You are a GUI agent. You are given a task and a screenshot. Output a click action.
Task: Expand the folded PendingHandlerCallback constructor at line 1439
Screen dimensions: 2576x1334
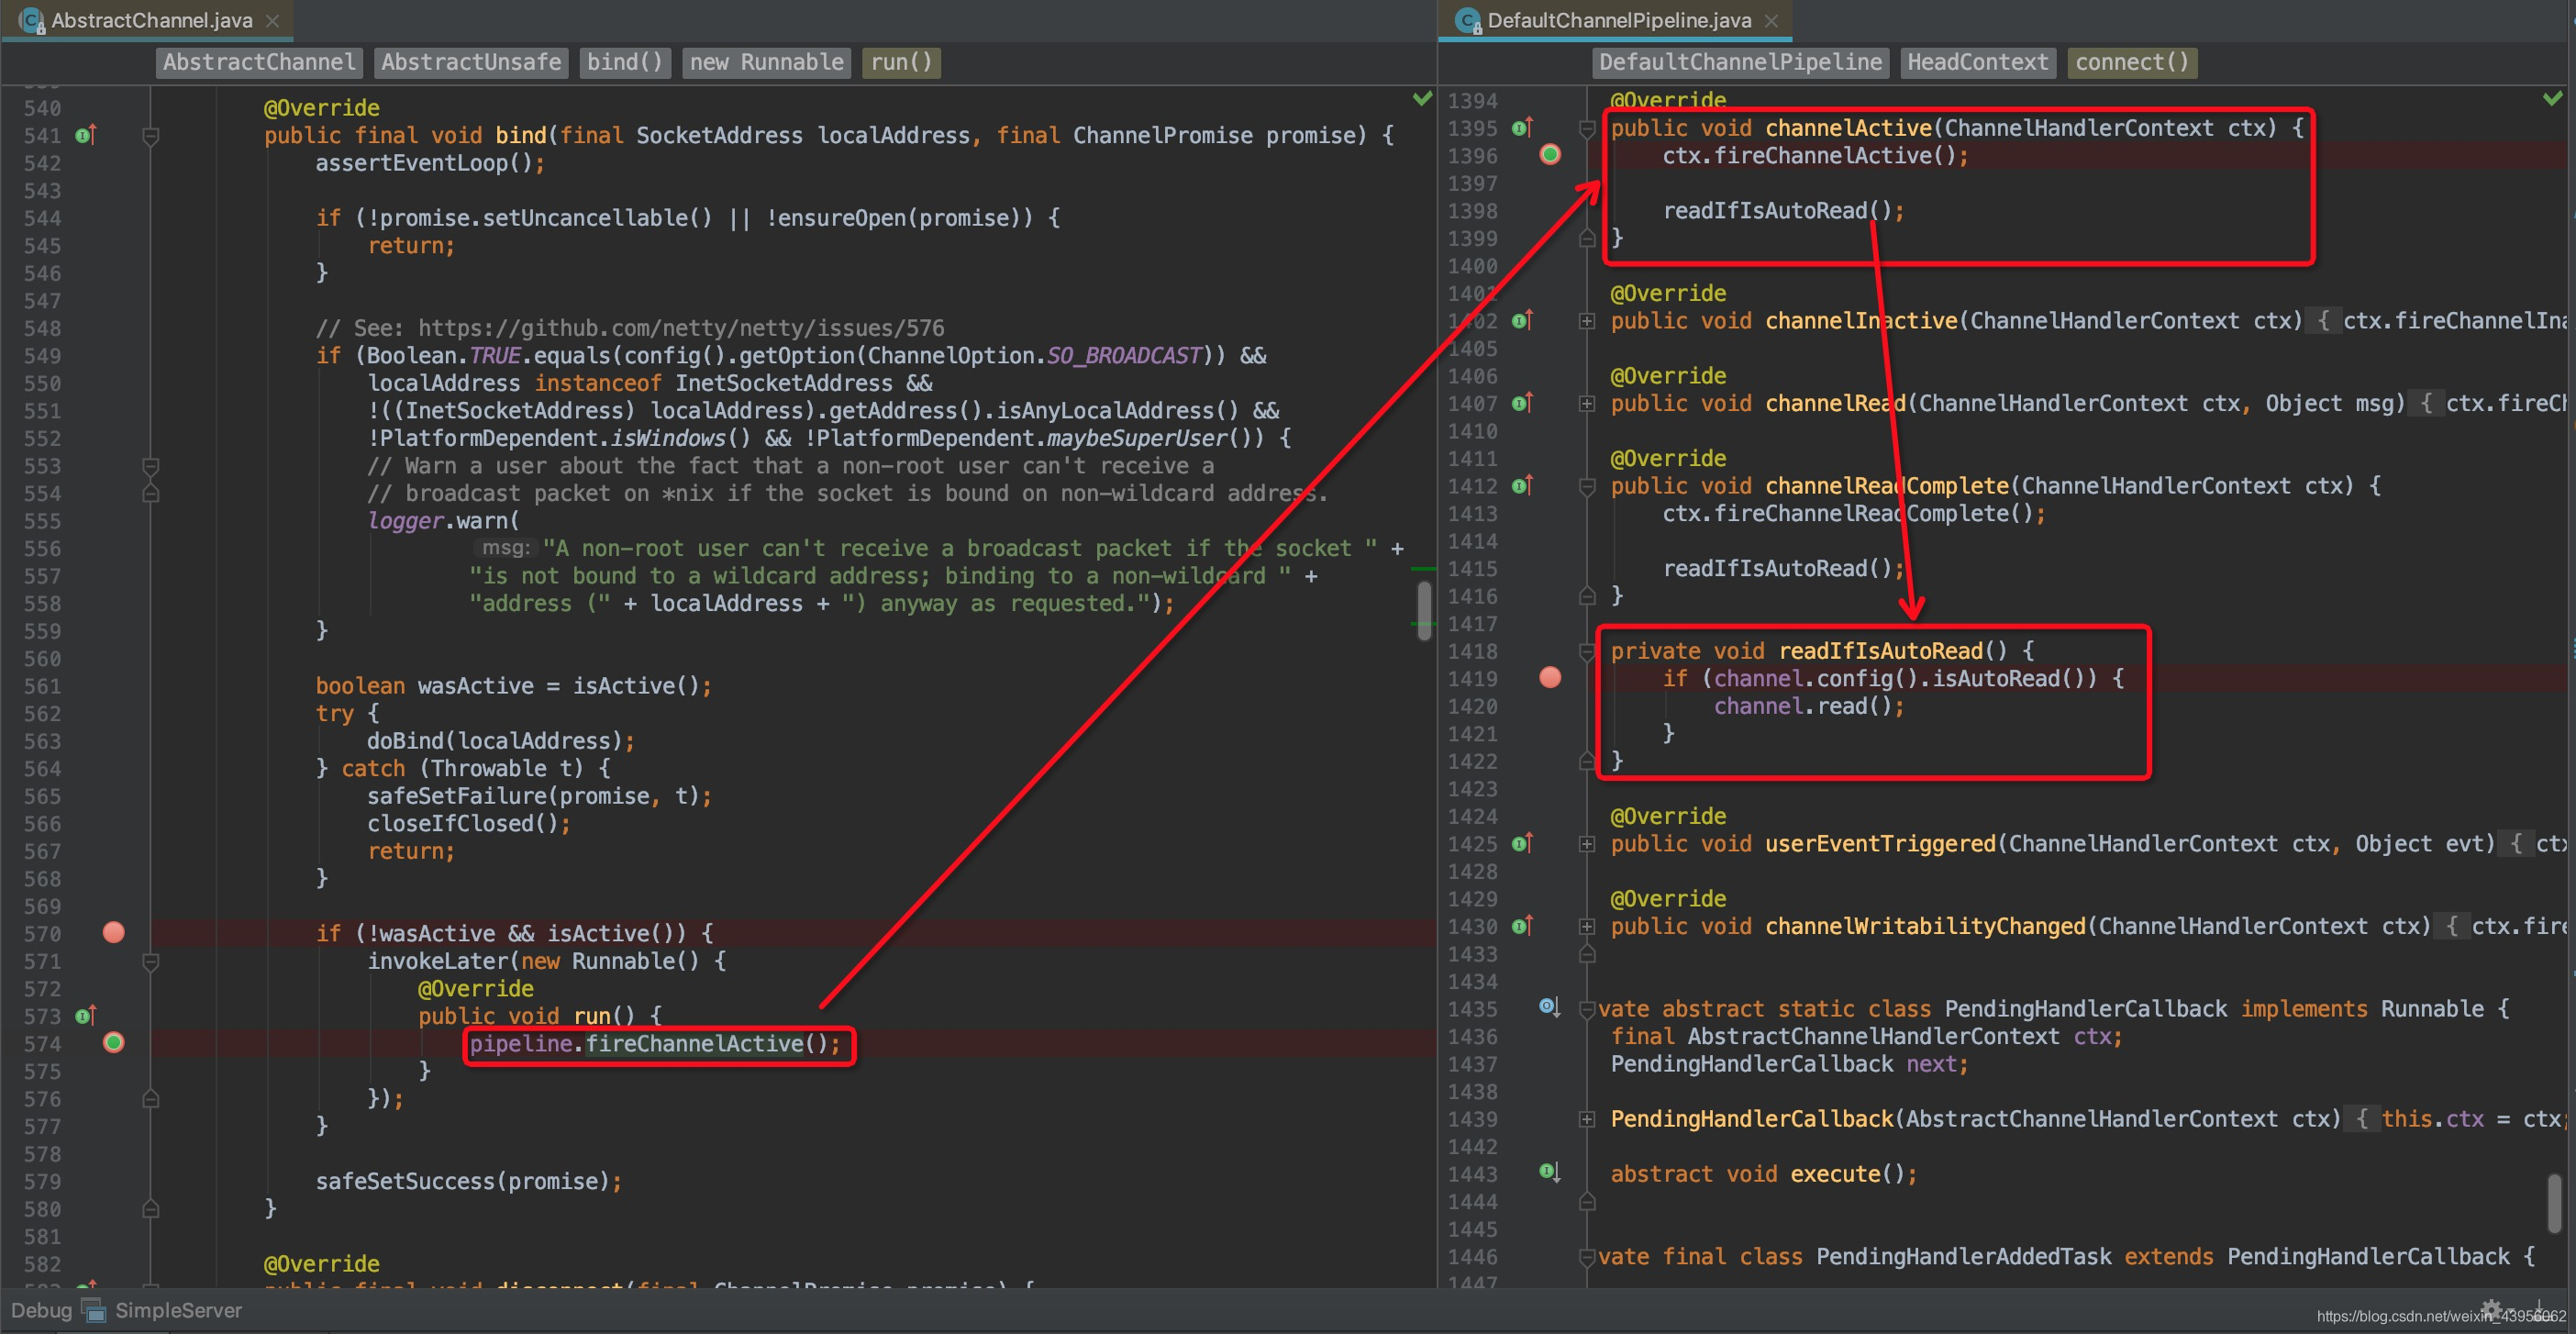click(1587, 1119)
